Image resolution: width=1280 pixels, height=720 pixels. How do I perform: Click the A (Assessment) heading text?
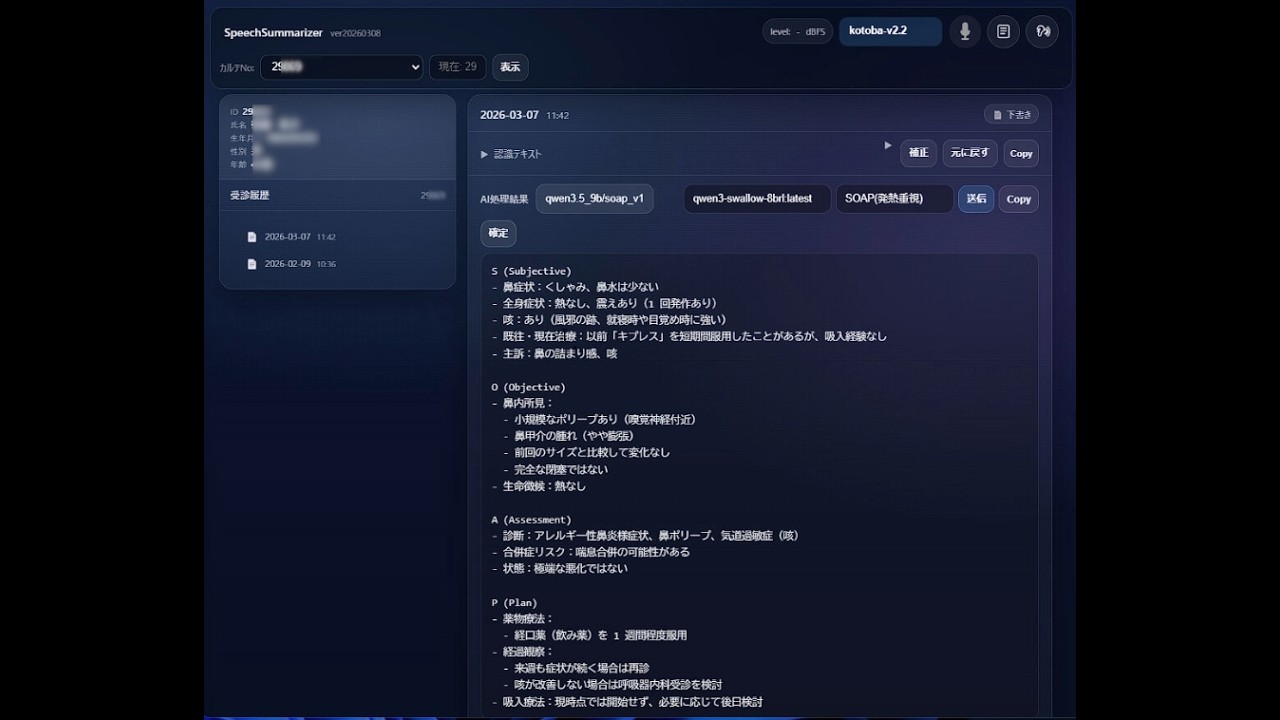(x=532, y=520)
